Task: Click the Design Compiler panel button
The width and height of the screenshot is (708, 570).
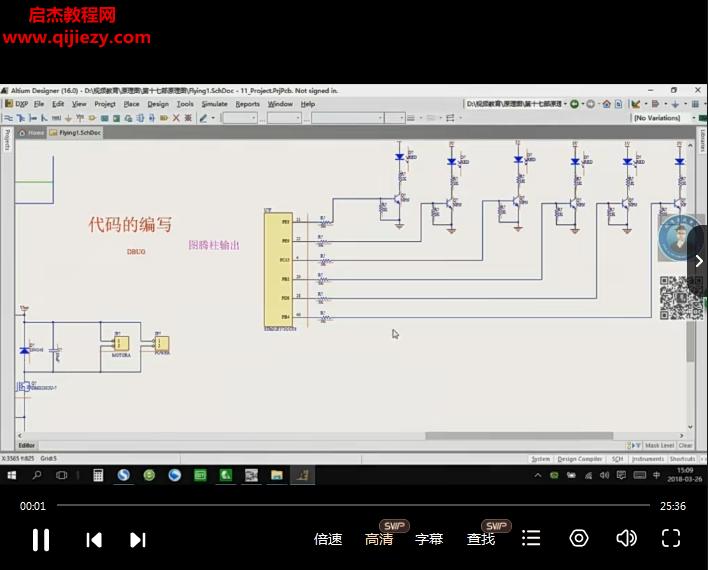Action: [580, 459]
